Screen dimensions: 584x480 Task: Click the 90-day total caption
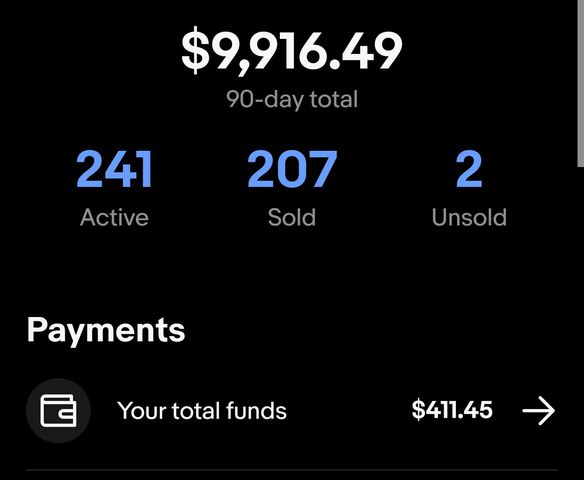292,99
